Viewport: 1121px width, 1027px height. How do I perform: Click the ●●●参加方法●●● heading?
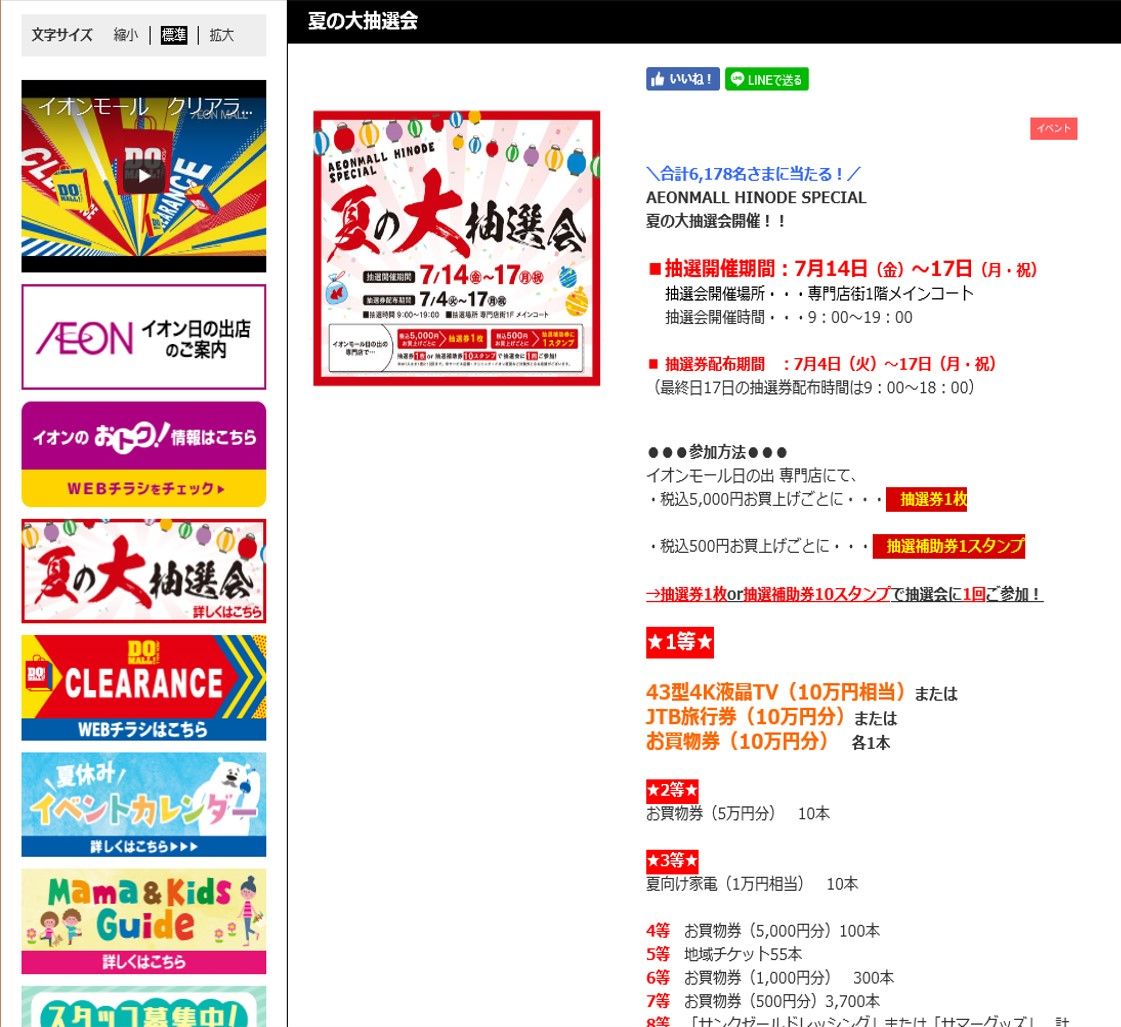[x=717, y=452]
